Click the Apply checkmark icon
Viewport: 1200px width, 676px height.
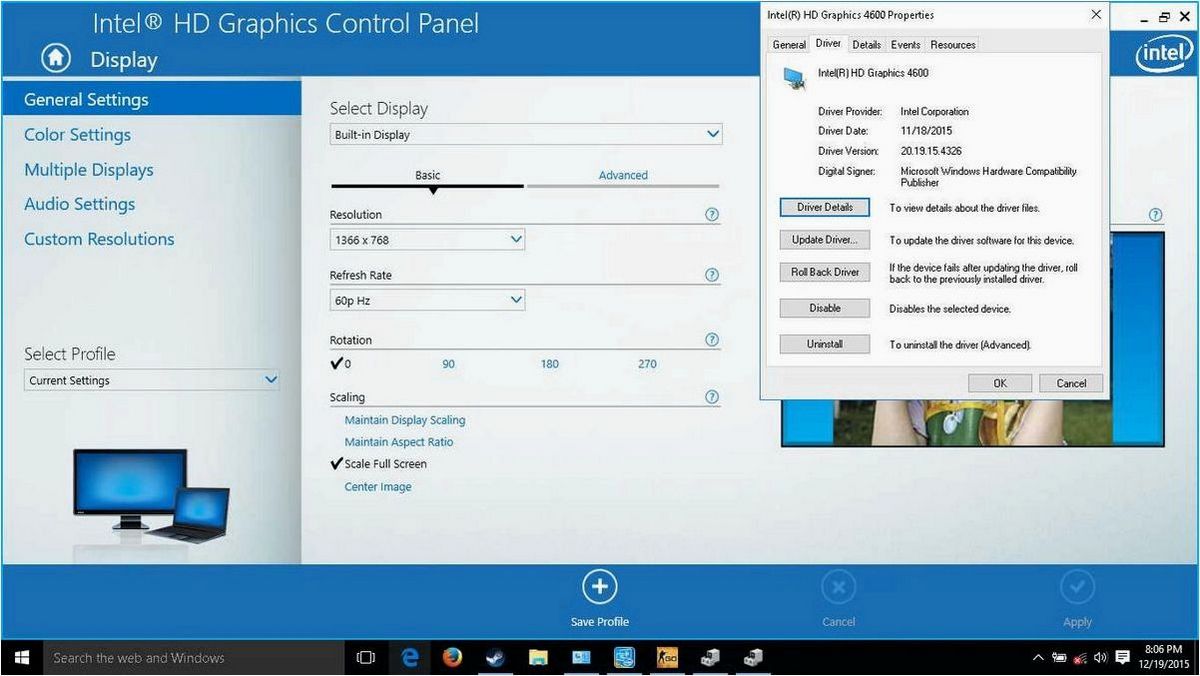coord(1077,587)
